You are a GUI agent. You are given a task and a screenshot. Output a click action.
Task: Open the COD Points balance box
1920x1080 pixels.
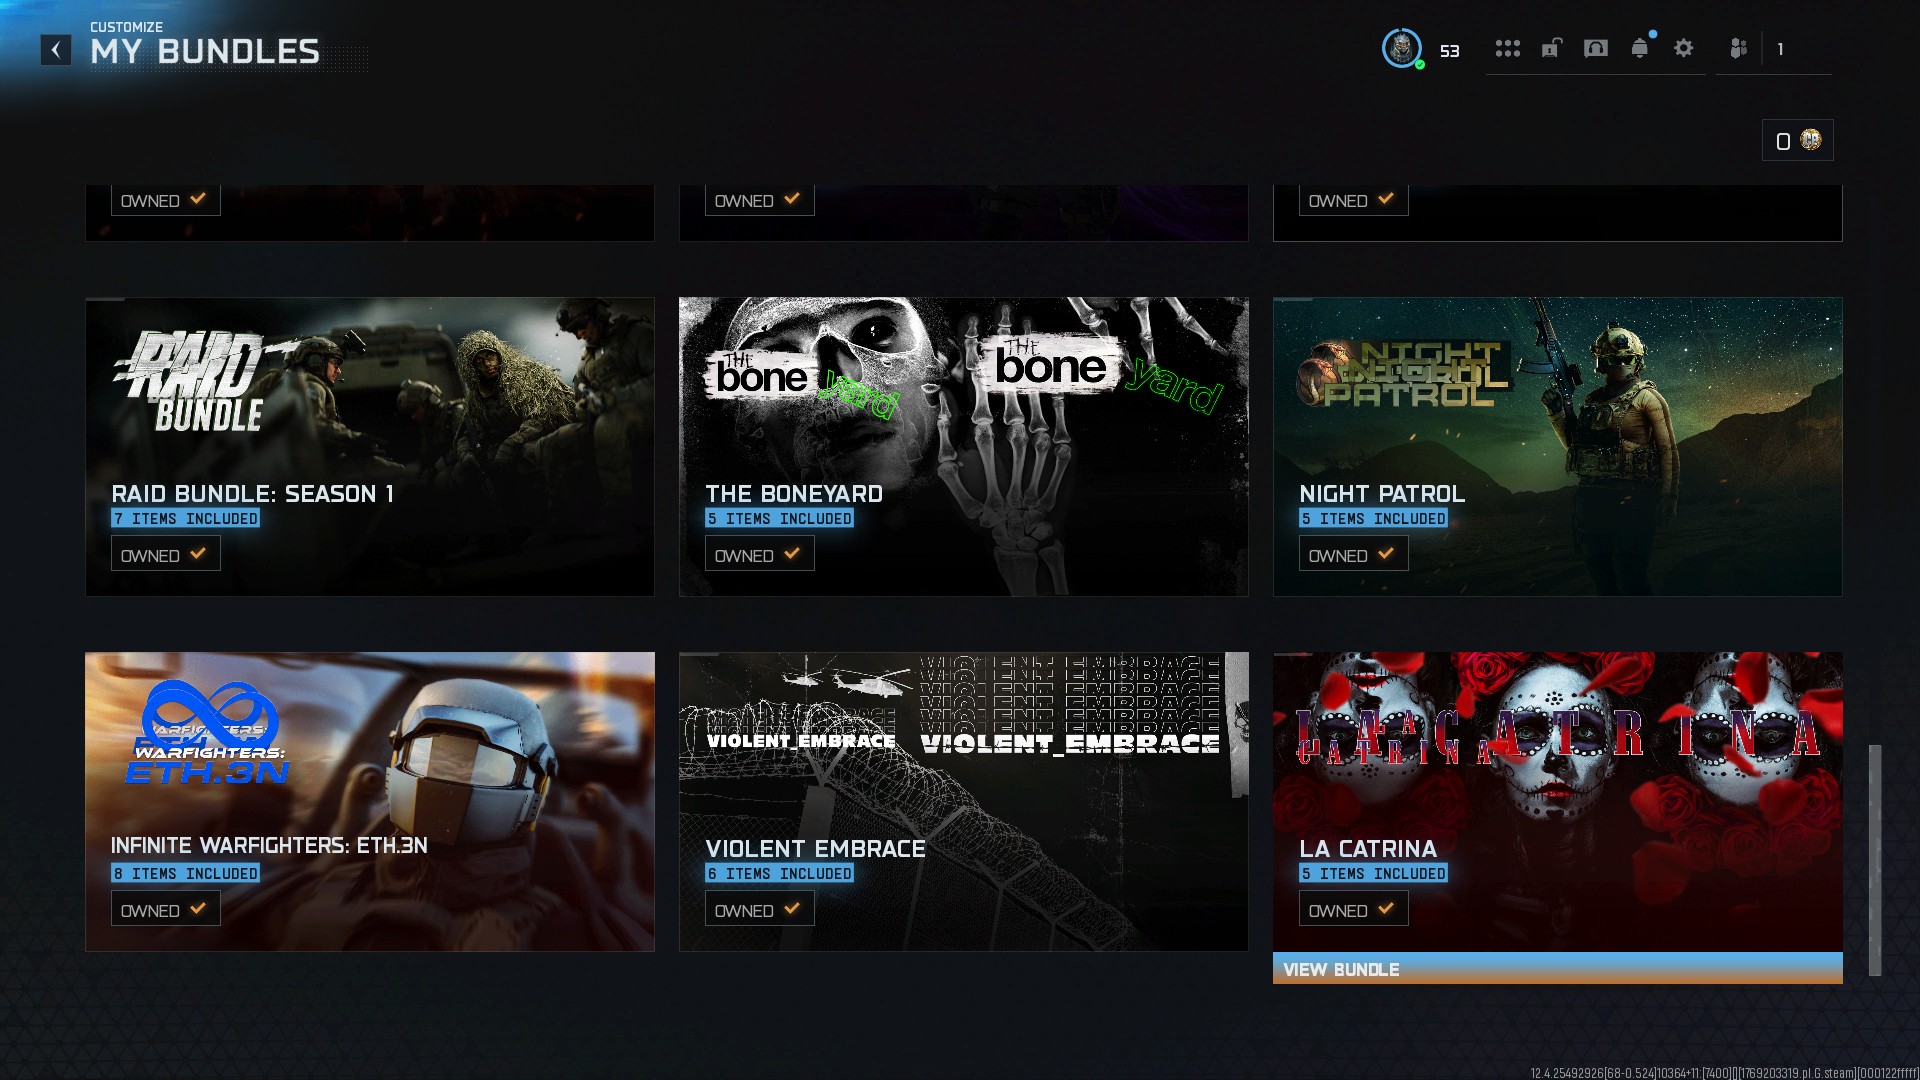tap(1798, 140)
